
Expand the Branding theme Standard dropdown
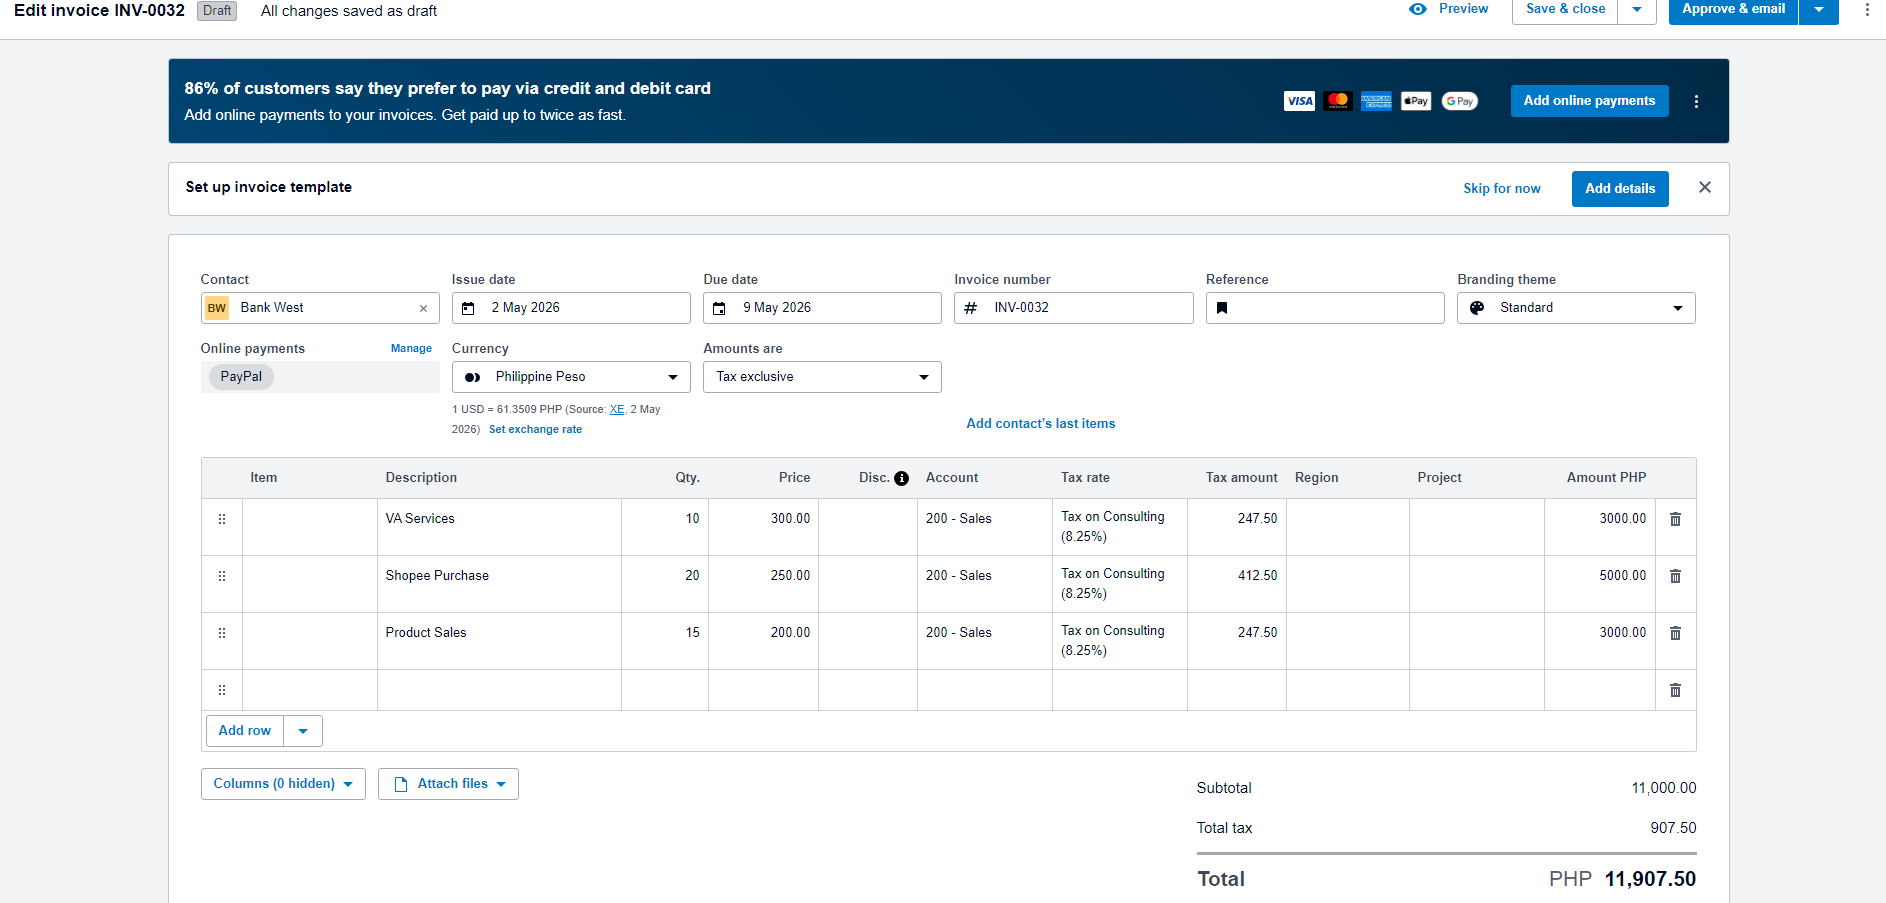[1576, 308]
